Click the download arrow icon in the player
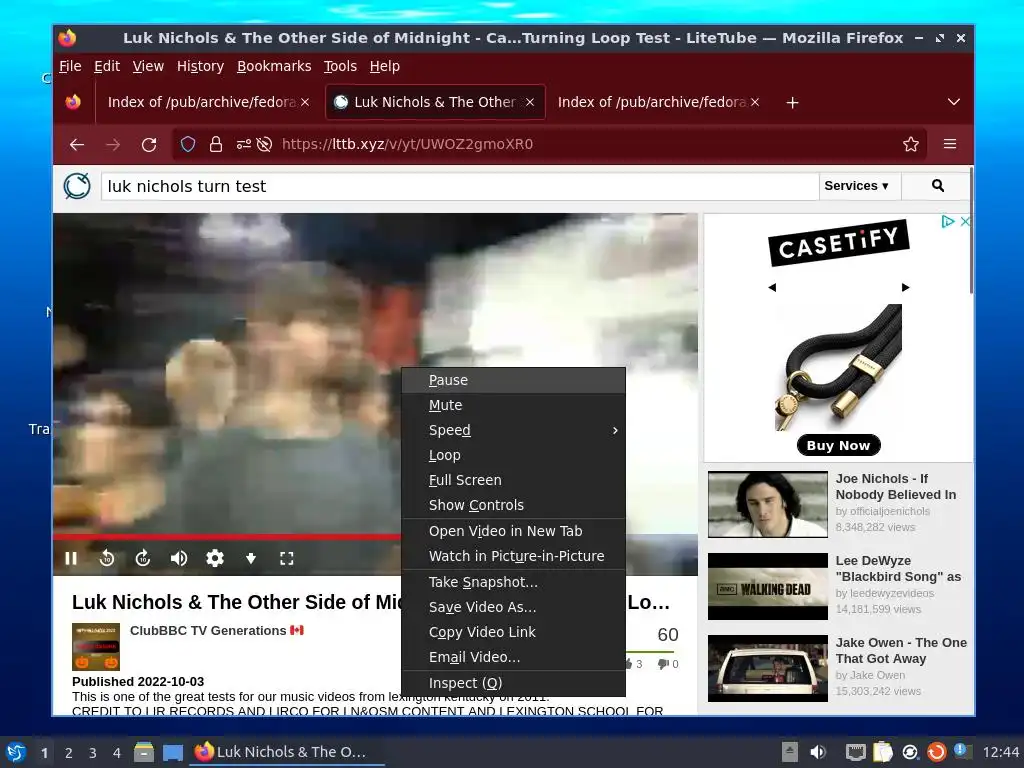 pyautogui.click(x=251, y=558)
